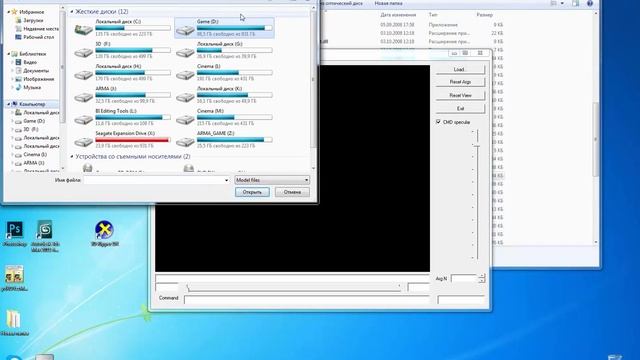Select the ARMA_GAME (Z:) drive
Screen dimensions: 640x360
click(x=224, y=140)
